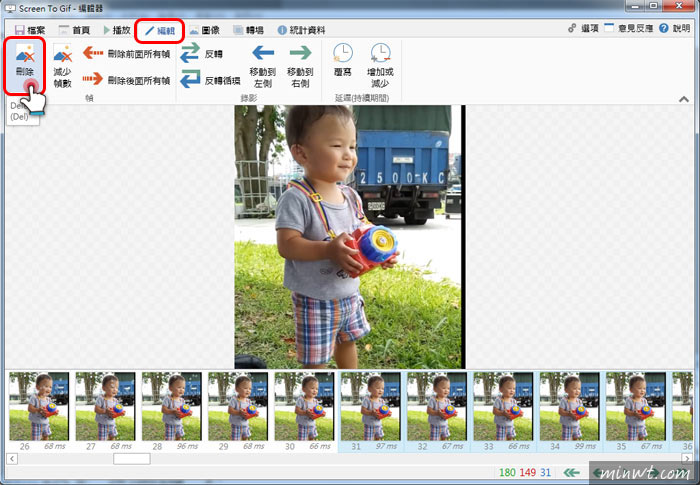Click the total frame count 180
The height and width of the screenshot is (485, 700).
click(x=507, y=472)
